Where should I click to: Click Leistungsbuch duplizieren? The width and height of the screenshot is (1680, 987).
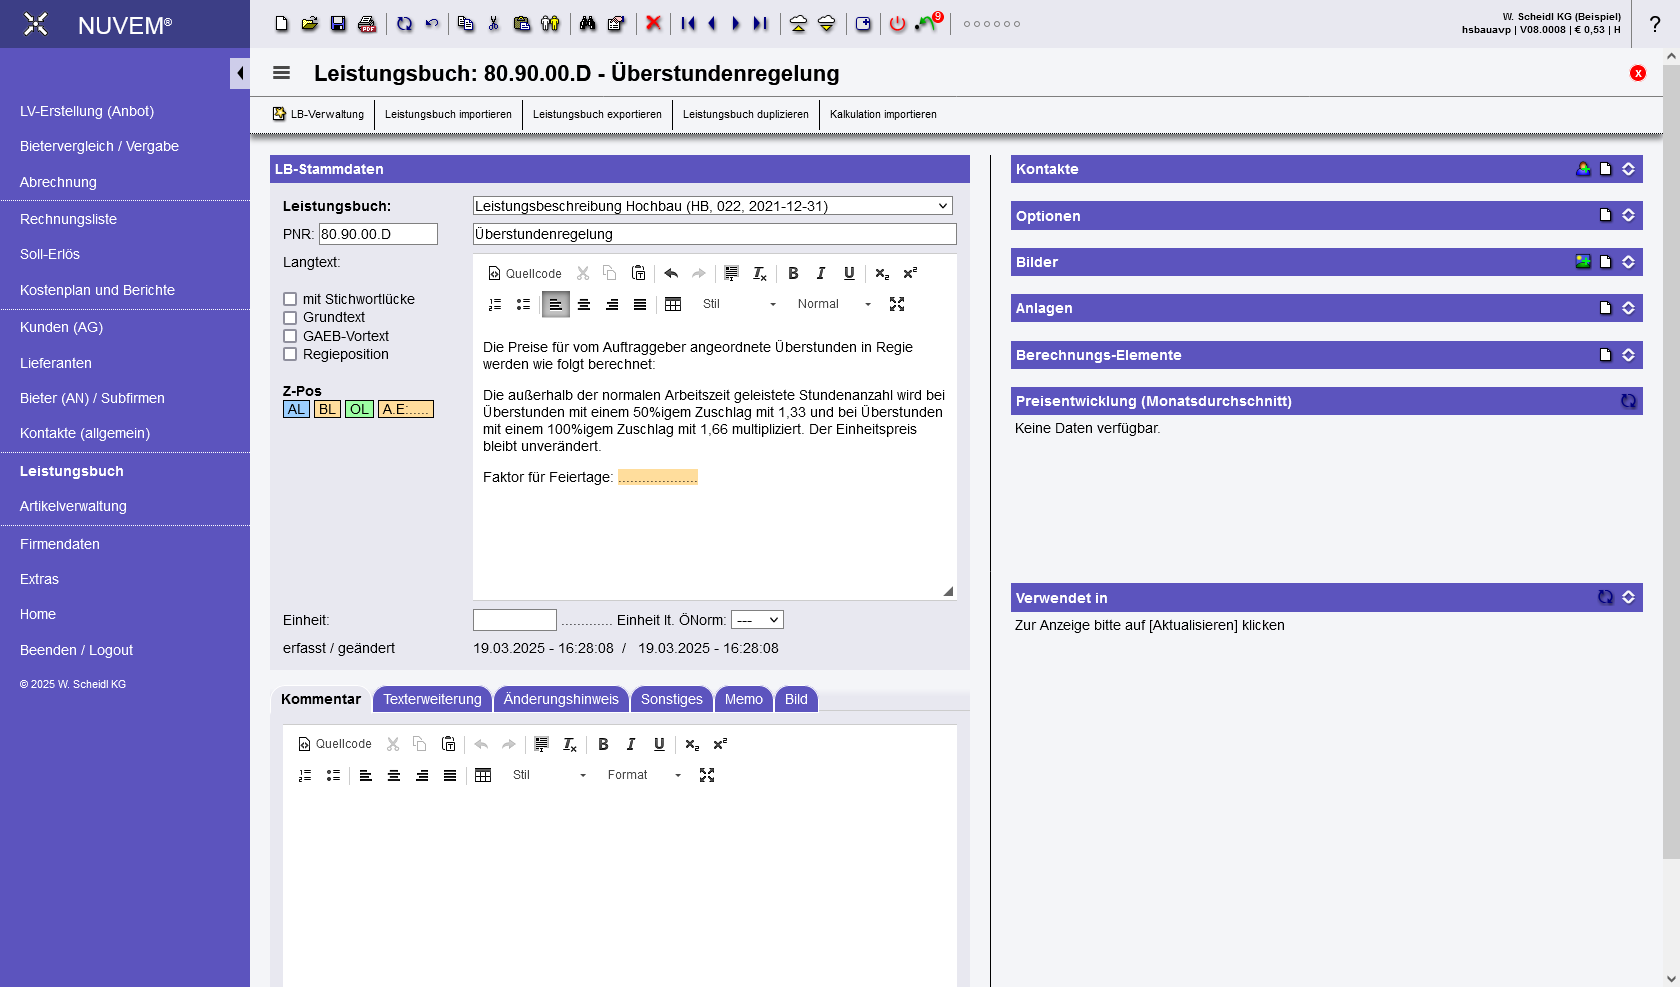(746, 114)
